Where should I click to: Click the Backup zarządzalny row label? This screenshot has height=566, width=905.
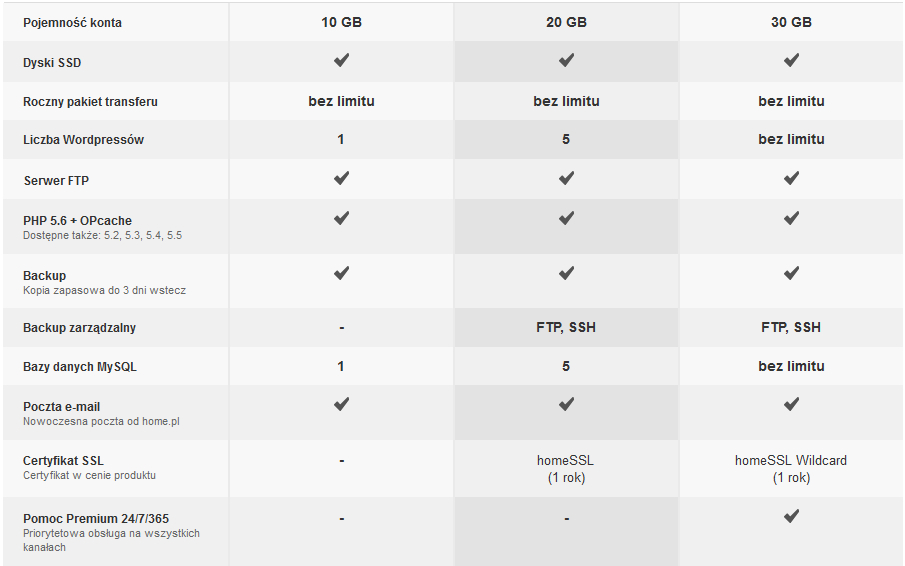(79, 328)
